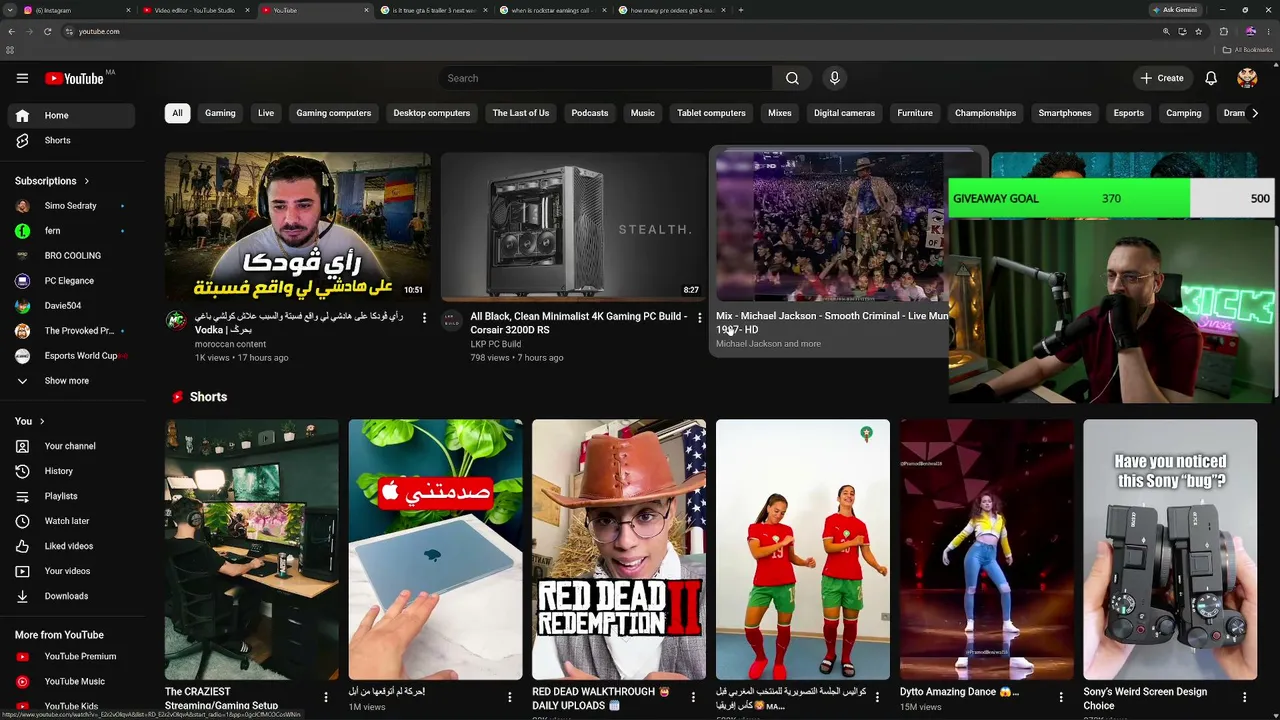1280x720 pixels.
Task: Open Your videos
Action: 70,571
